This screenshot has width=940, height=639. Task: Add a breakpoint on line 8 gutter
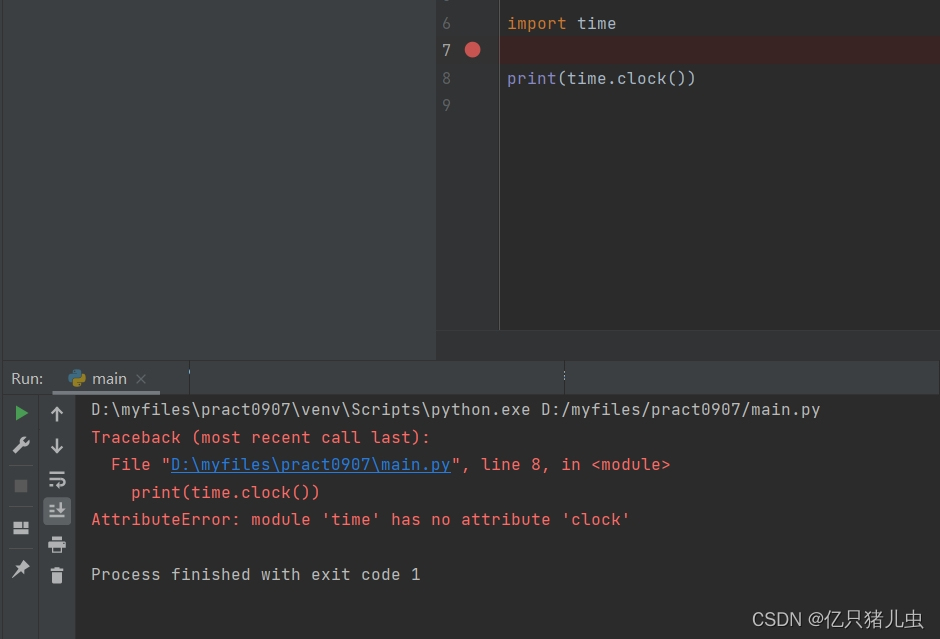pos(472,77)
